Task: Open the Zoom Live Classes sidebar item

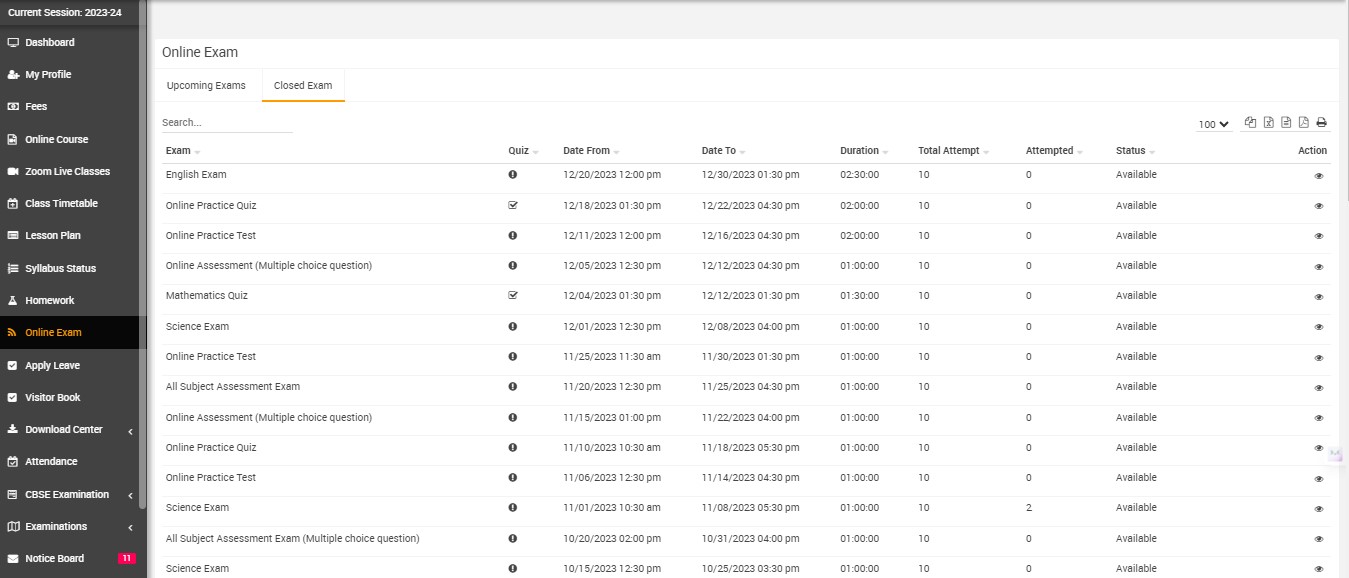Action: [x=67, y=171]
